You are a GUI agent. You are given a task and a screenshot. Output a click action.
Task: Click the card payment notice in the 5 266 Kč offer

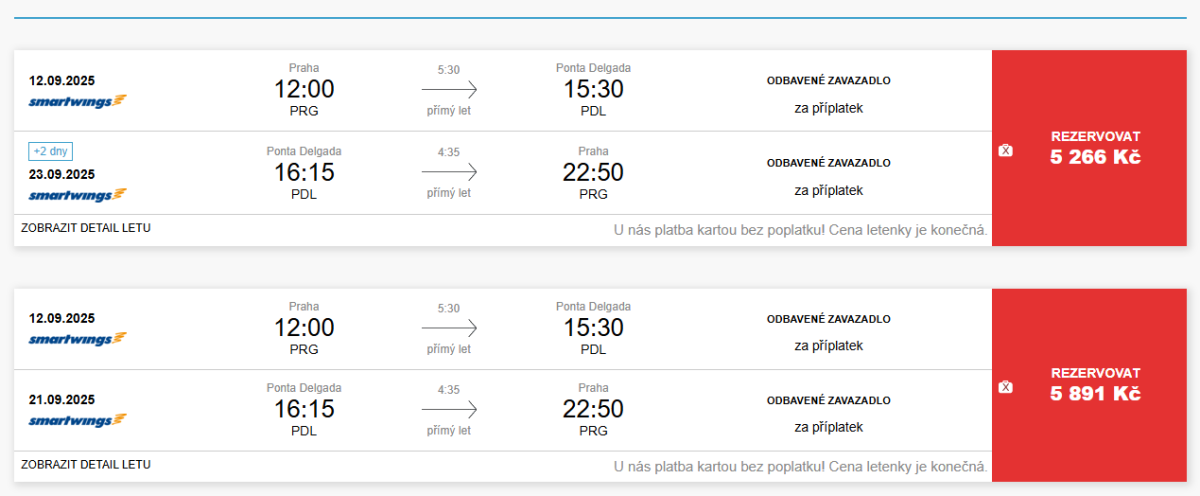(800, 230)
